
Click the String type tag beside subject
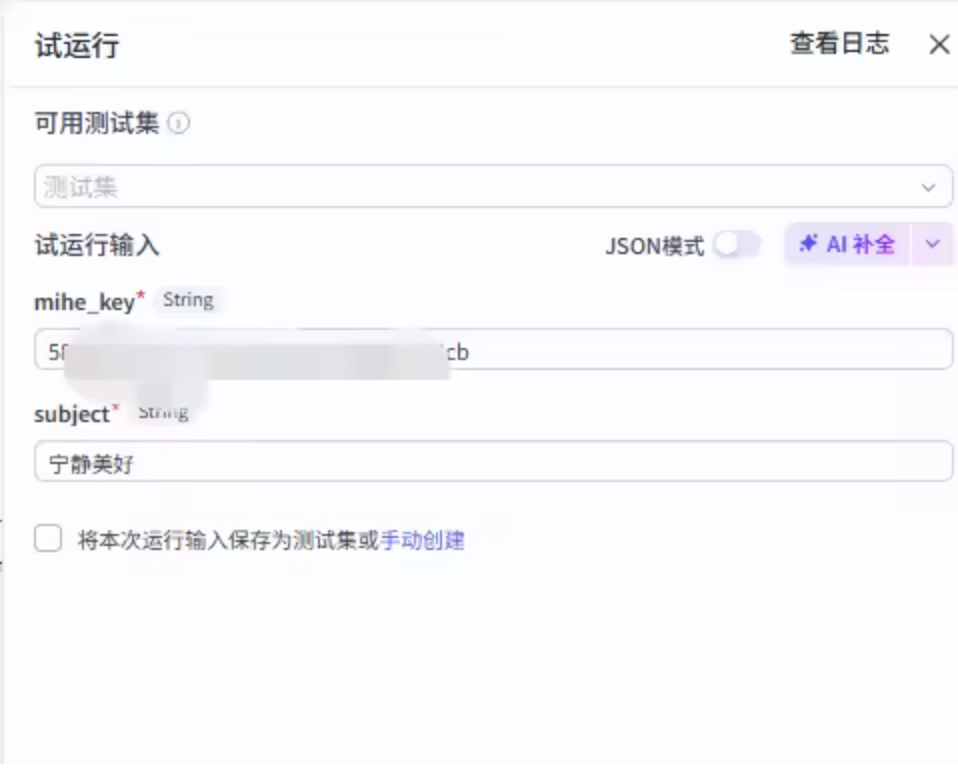coord(163,412)
